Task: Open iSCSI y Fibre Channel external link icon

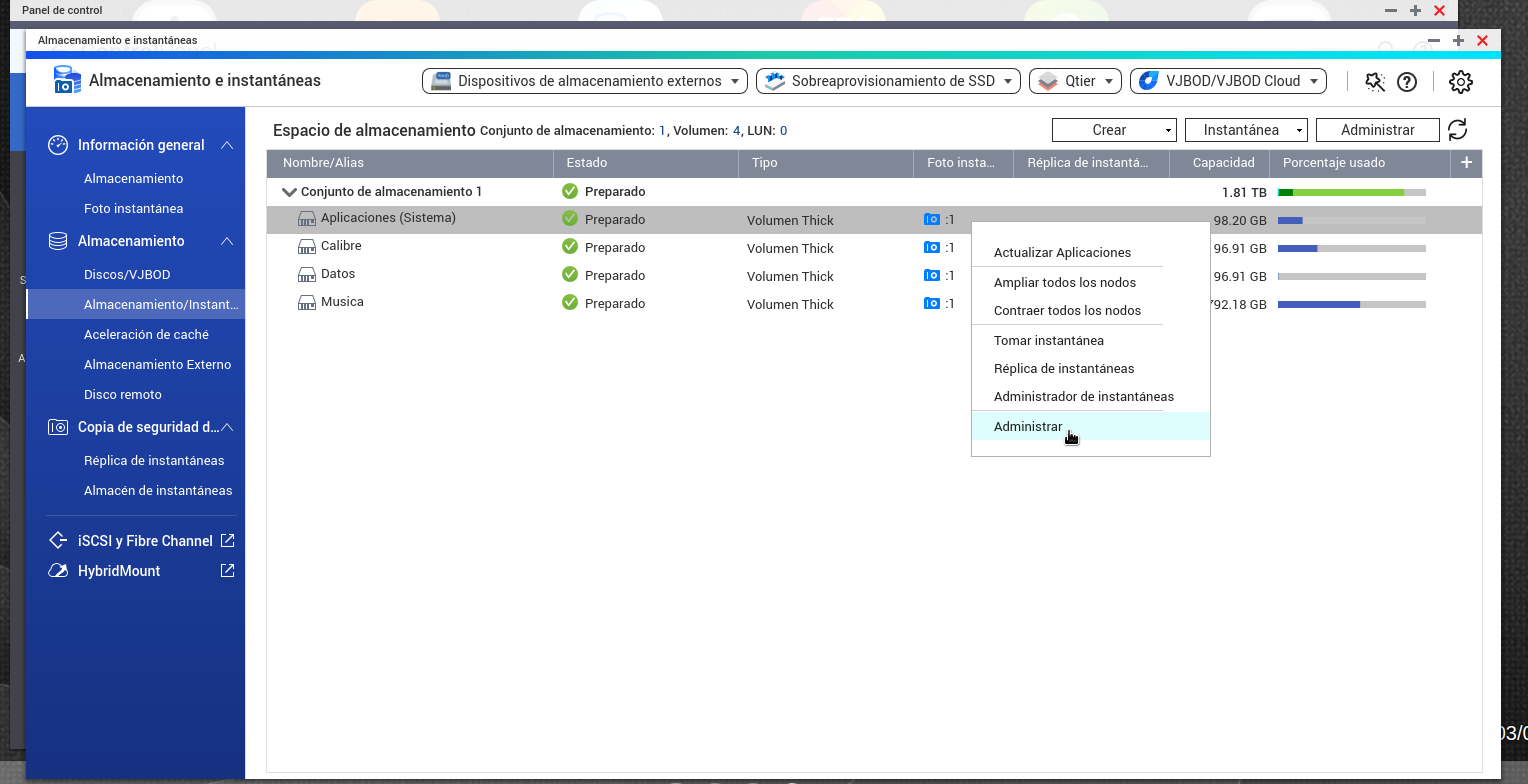Action: point(227,540)
